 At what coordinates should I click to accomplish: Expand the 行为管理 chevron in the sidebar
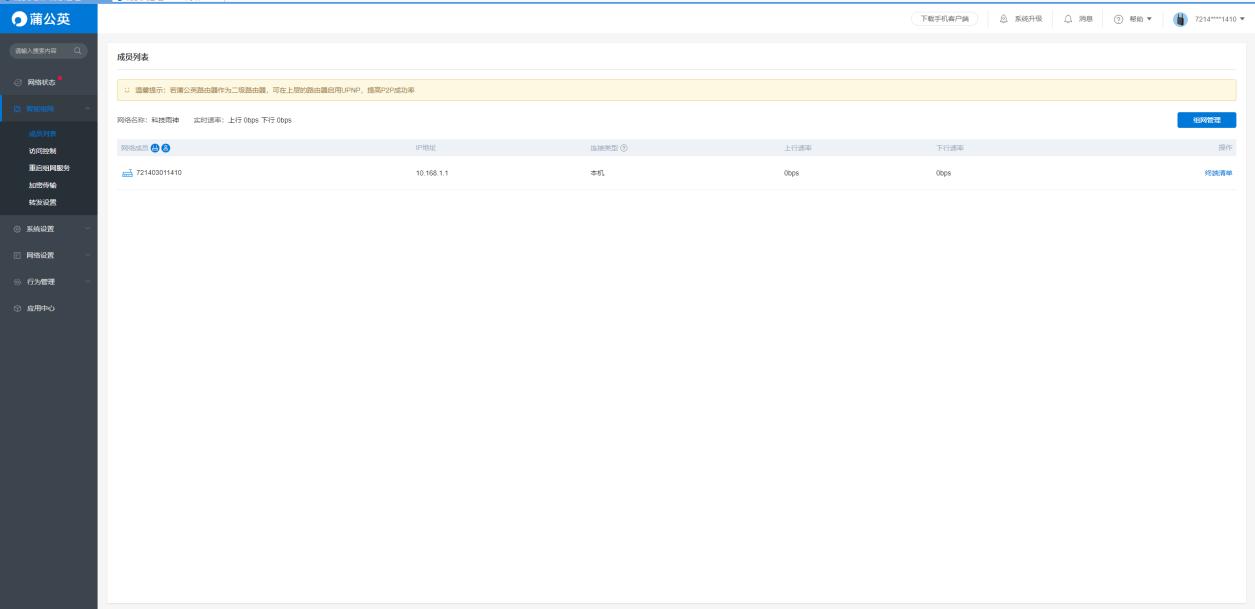tap(88, 282)
